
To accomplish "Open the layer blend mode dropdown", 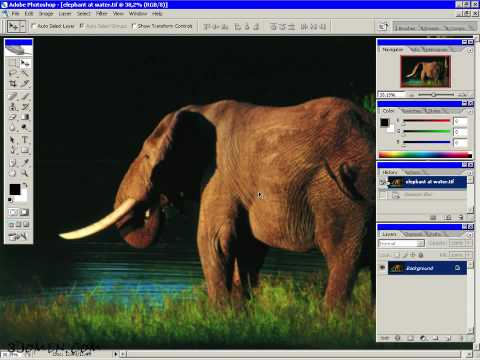I will click(x=402, y=244).
